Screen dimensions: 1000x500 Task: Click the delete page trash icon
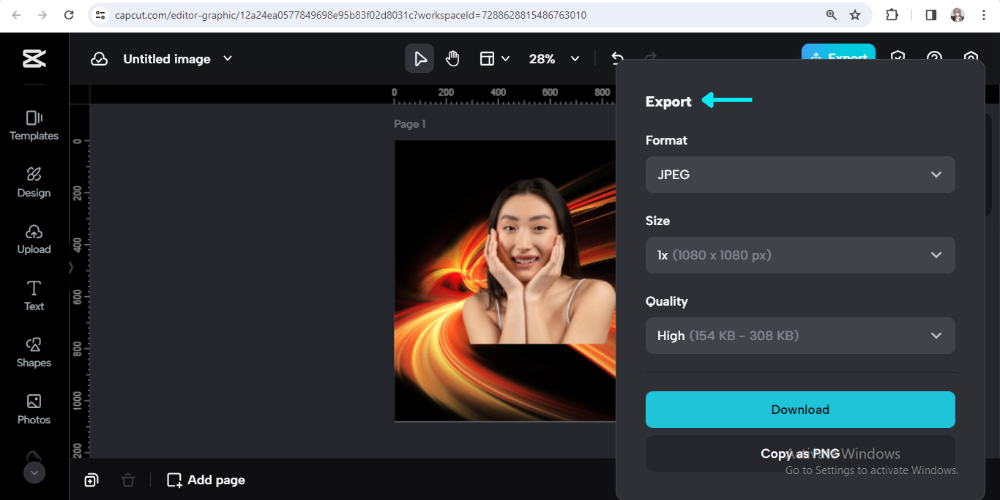click(x=128, y=480)
